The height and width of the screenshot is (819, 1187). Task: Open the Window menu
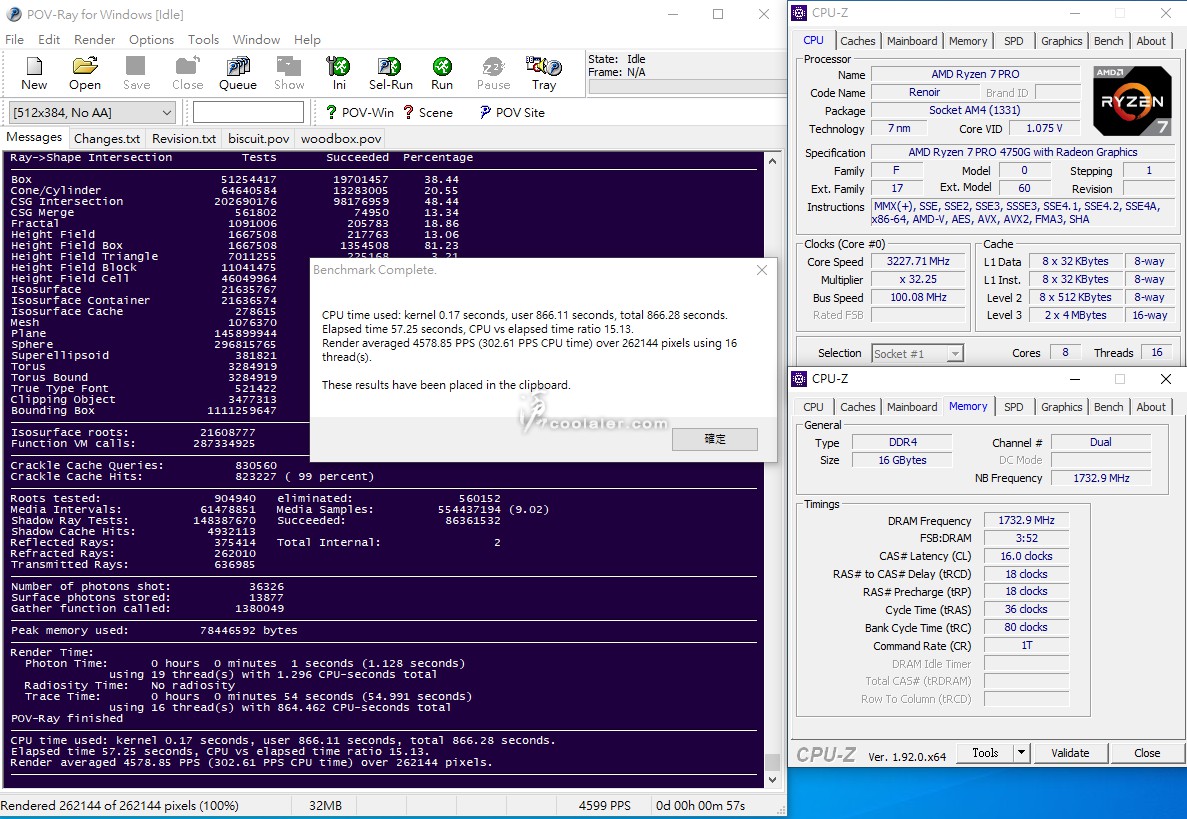(x=256, y=39)
